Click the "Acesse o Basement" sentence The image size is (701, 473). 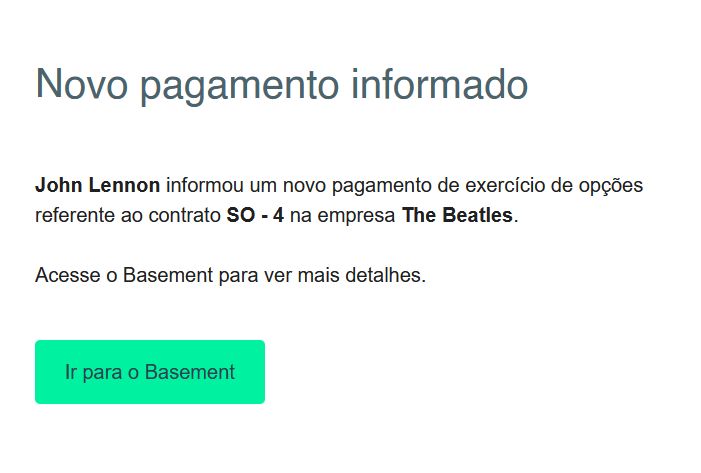coord(230,275)
